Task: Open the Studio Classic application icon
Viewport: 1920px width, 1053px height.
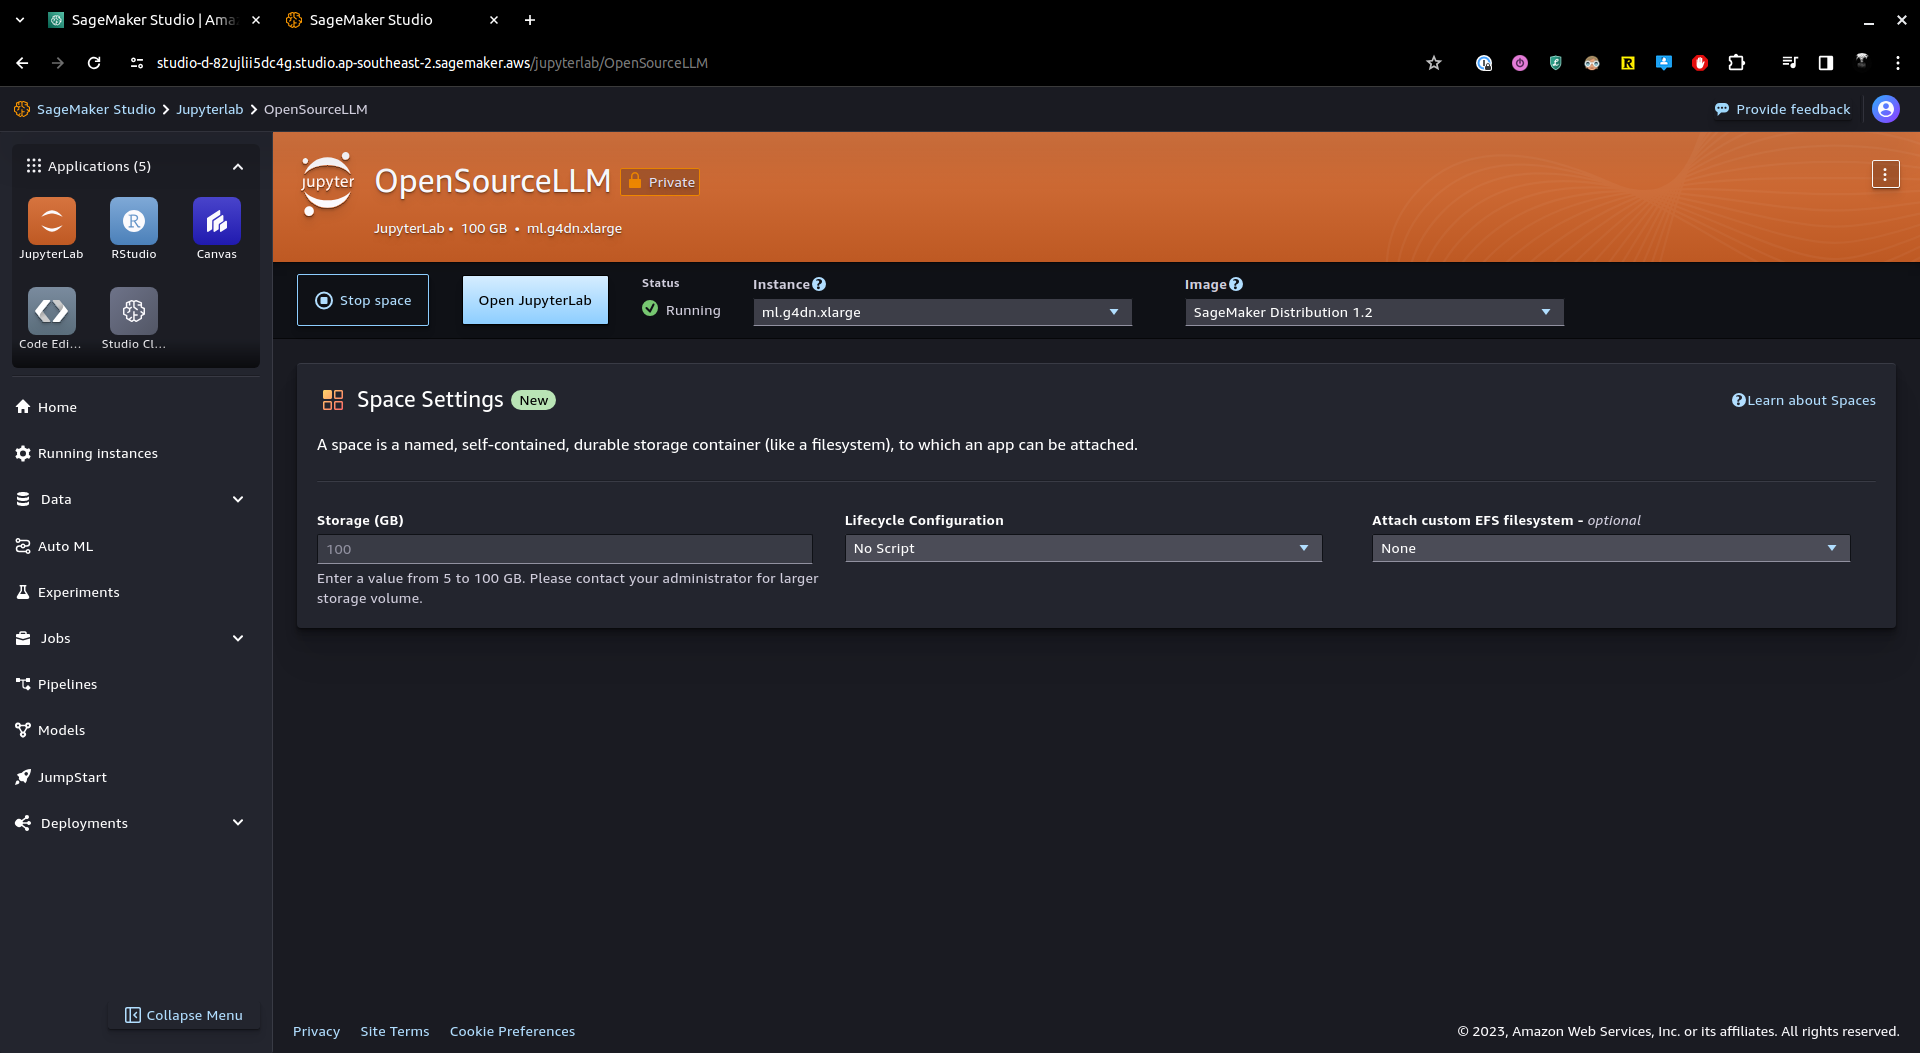Action: click(x=134, y=312)
